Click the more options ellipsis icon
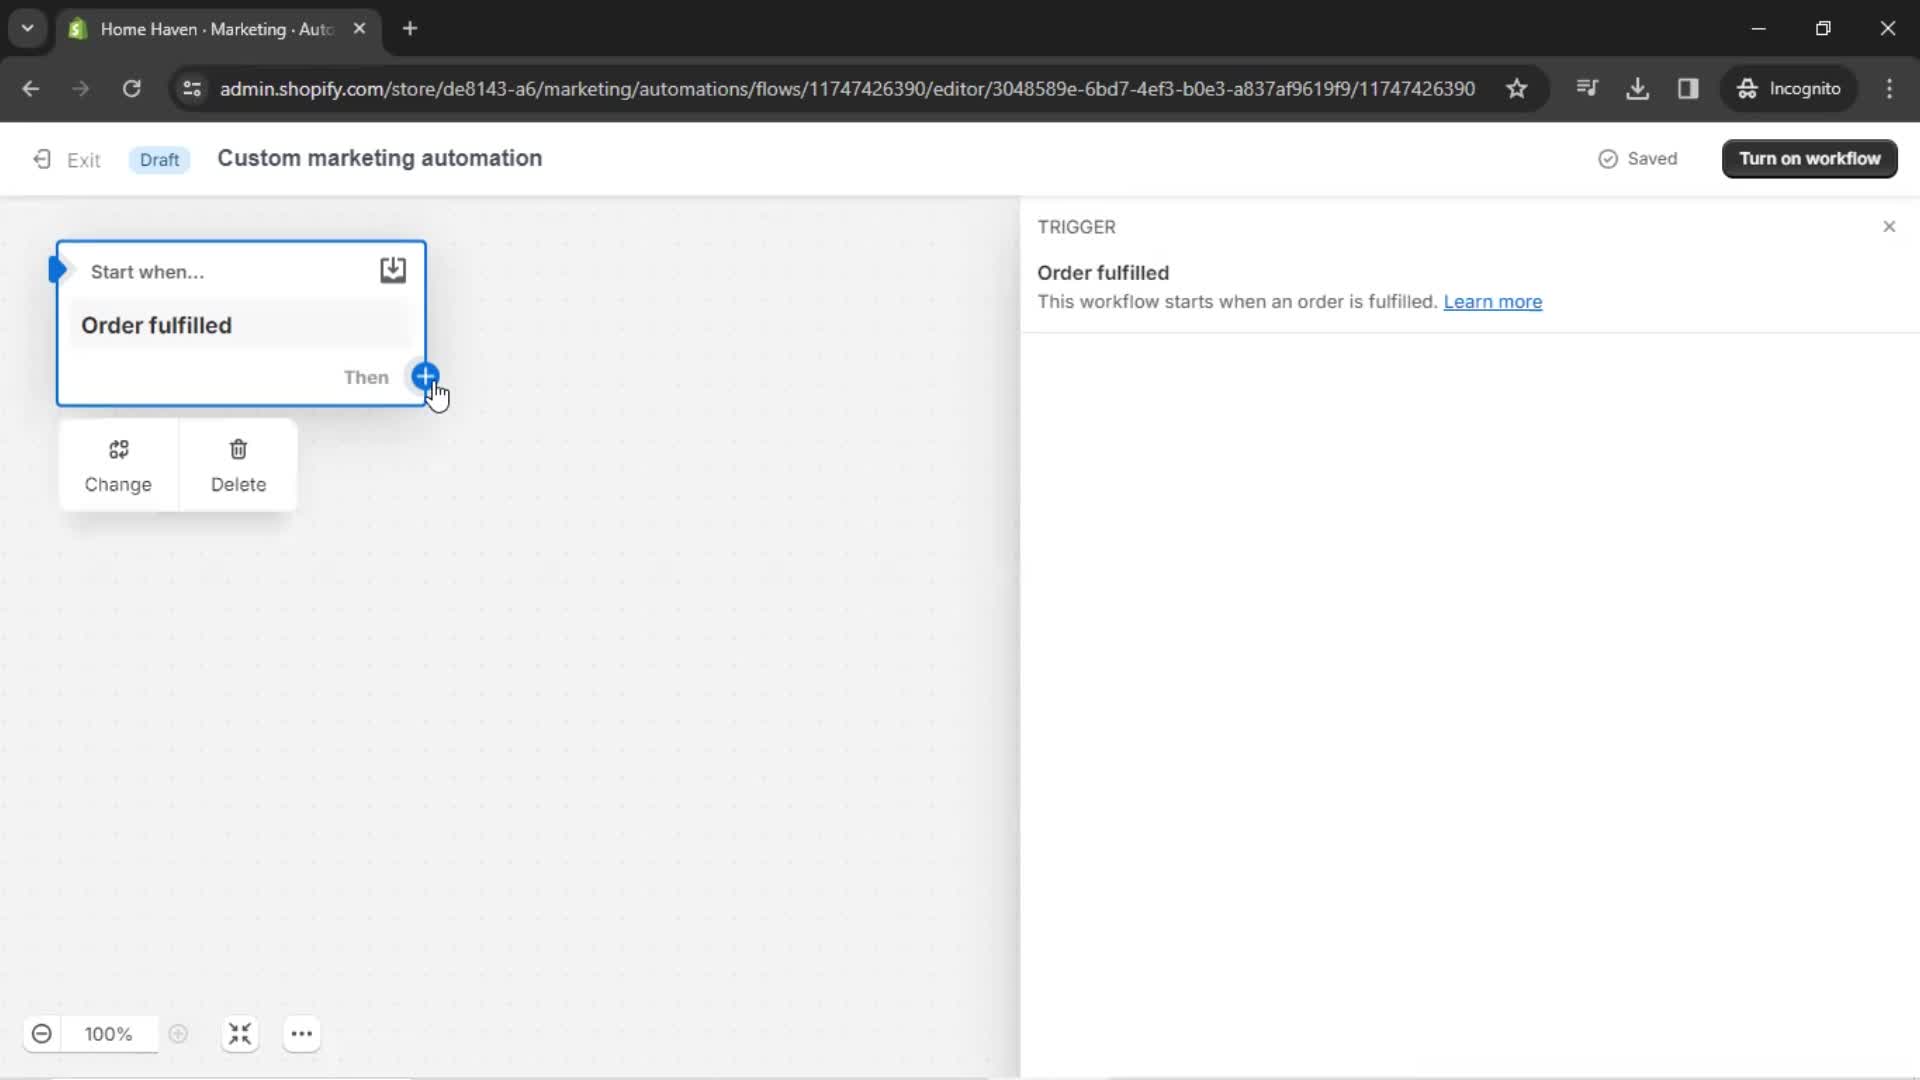 point(301,1033)
